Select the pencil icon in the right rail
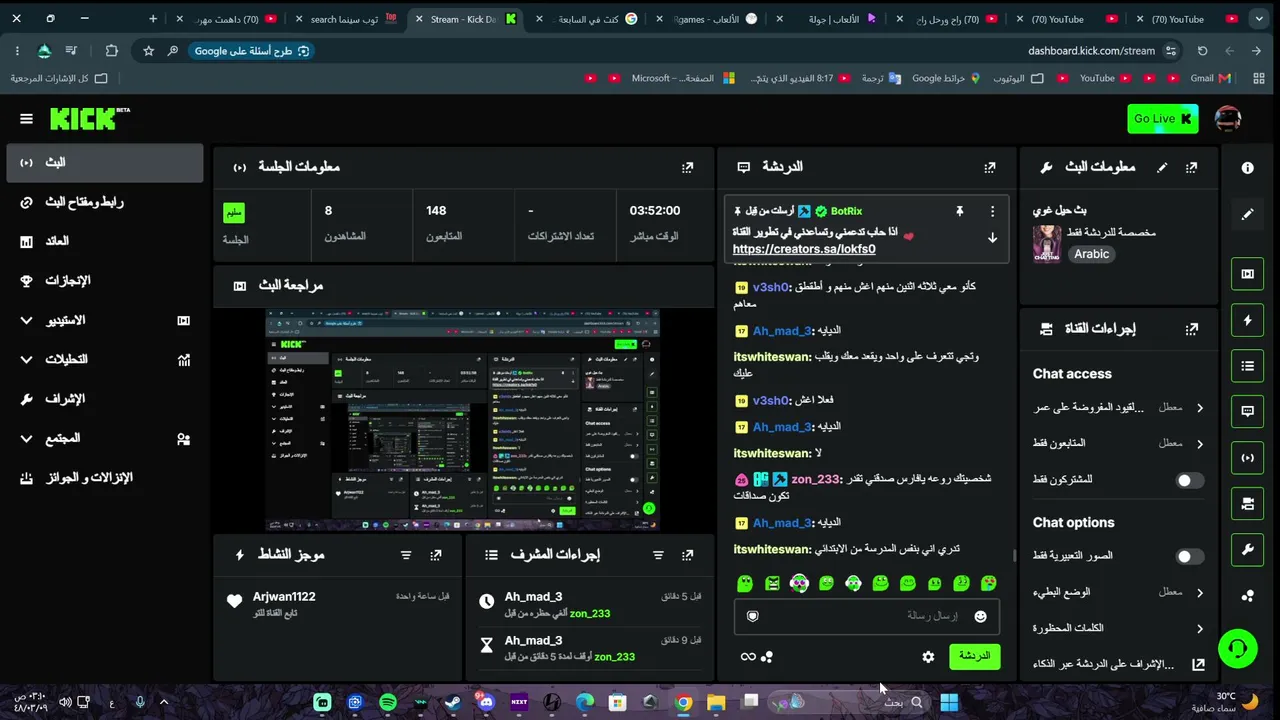The width and height of the screenshot is (1280, 720). 1247,214
